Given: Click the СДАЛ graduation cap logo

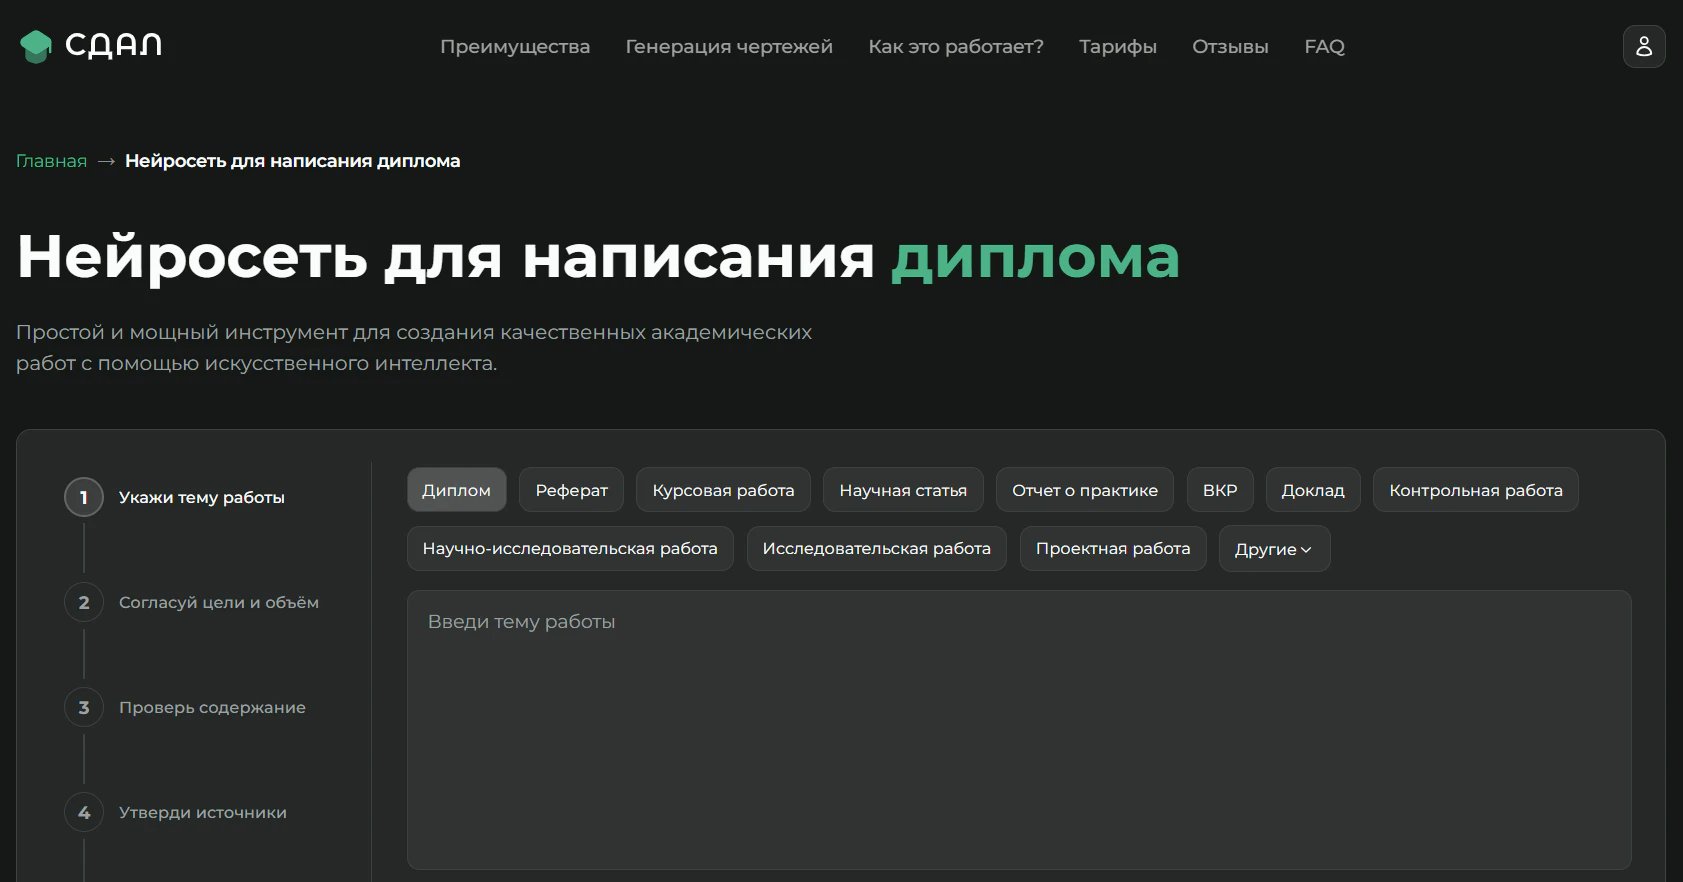Looking at the screenshot, I should coord(36,46).
